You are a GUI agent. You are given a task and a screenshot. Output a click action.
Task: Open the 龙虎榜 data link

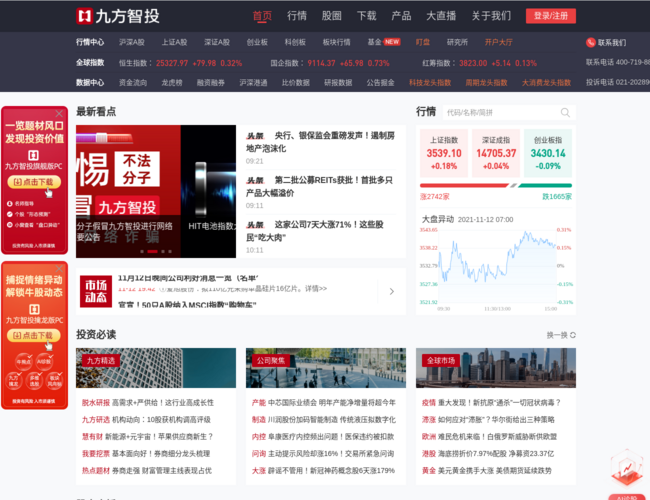[x=172, y=83]
